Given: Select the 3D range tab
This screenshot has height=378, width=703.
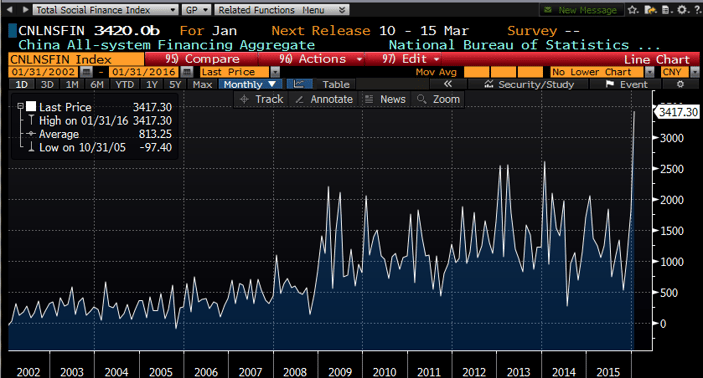Looking at the screenshot, I should pos(47,84).
